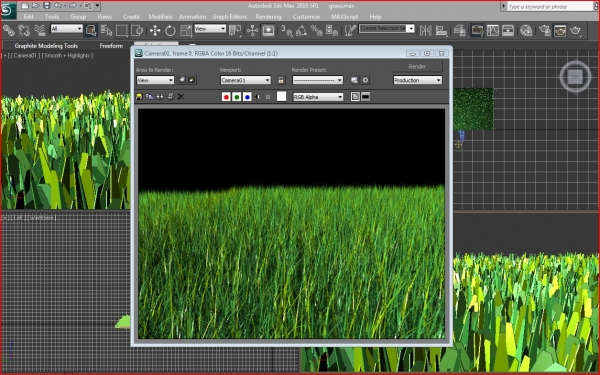600x375 pixels.
Task: Toggle the Window/Crossing selection button
Action: (x=137, y=30)
